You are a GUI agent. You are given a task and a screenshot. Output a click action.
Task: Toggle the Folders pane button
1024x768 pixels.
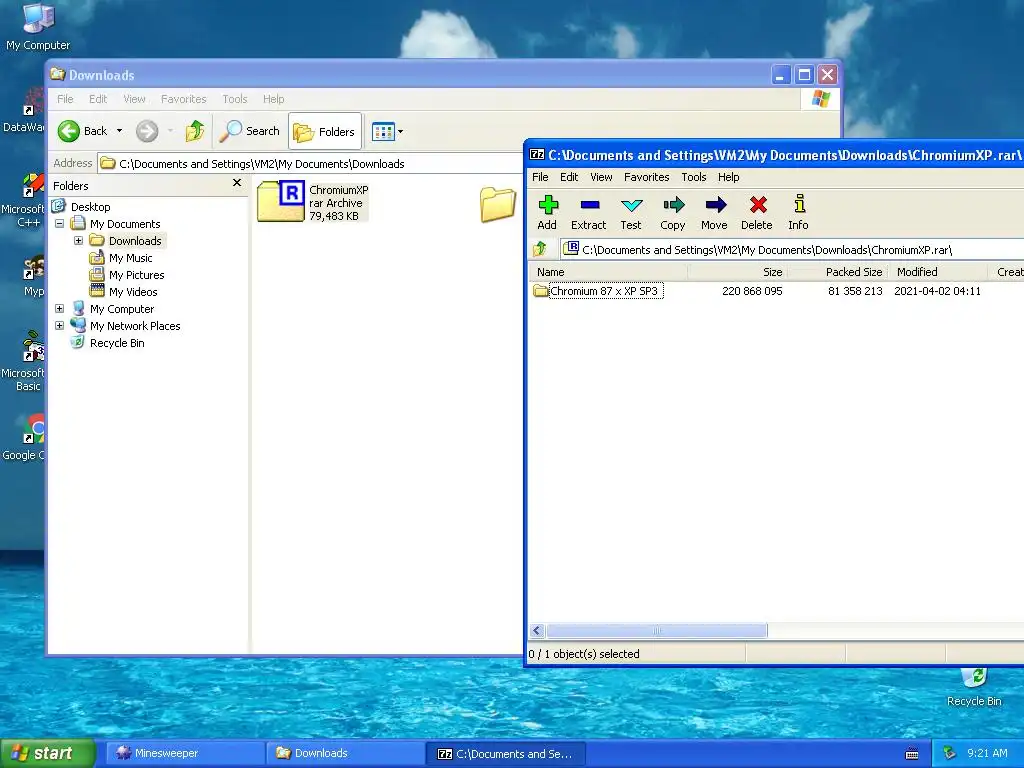(325, 132)
